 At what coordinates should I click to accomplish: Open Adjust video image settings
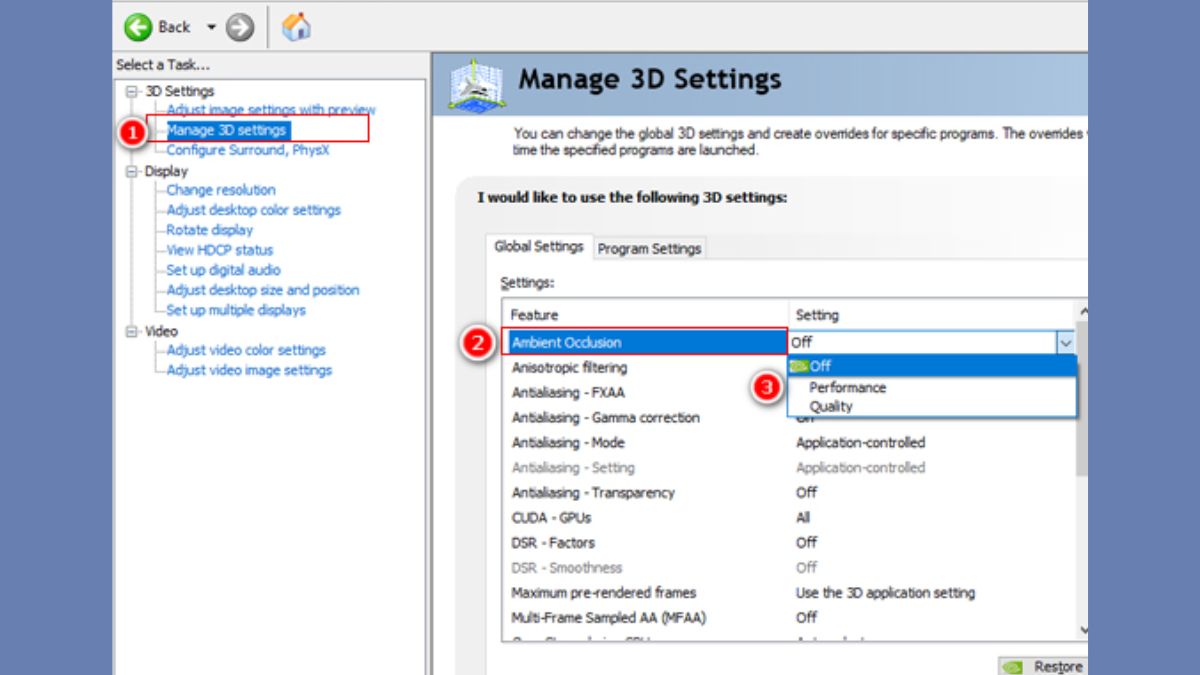(x=249, y=370)
